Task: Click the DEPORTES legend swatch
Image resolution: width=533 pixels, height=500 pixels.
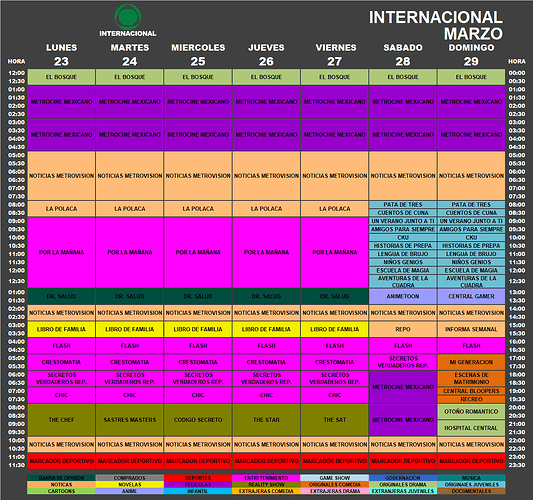Action: (x=198, y=478)
